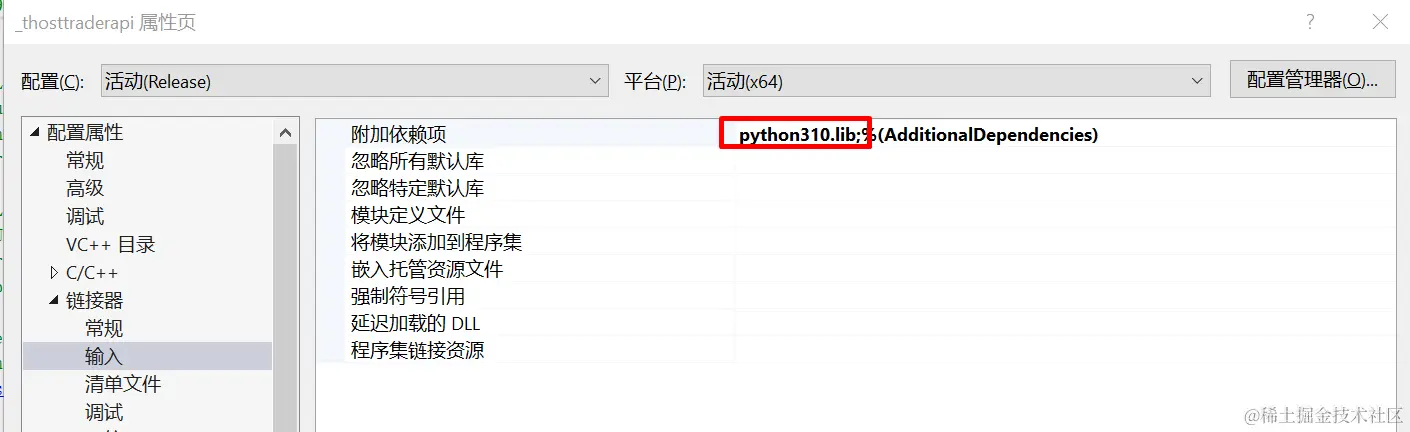
Task: Select VC++ 目录 in the tree
Action: pyautogui.click(x=111, y=245)
